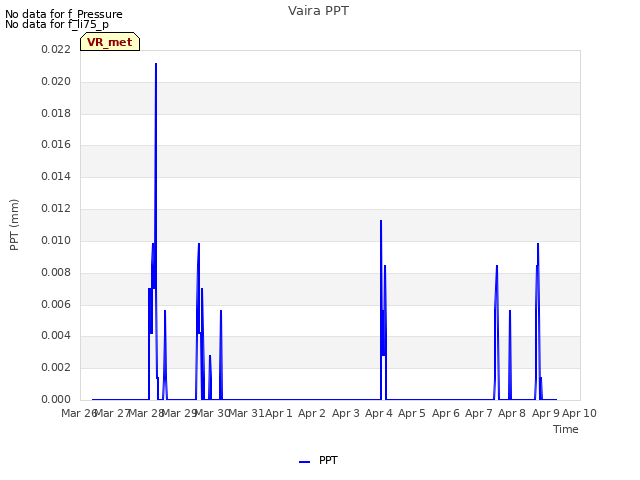Click the Apr 6 x-axis label

pos(446,413)
